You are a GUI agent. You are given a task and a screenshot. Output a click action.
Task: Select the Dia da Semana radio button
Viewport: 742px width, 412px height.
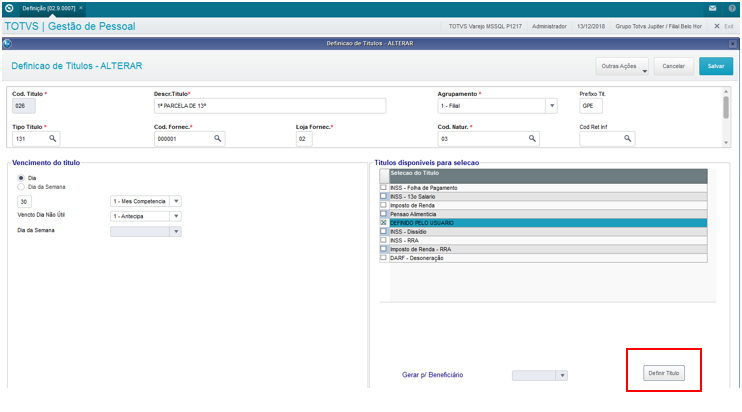(x=21, y=187)
